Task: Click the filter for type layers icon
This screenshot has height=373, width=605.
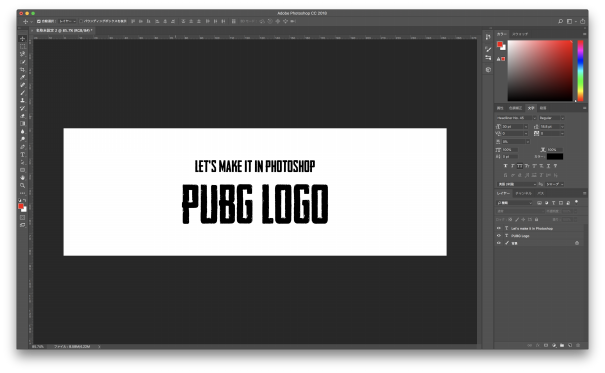Action: point(554,203)
